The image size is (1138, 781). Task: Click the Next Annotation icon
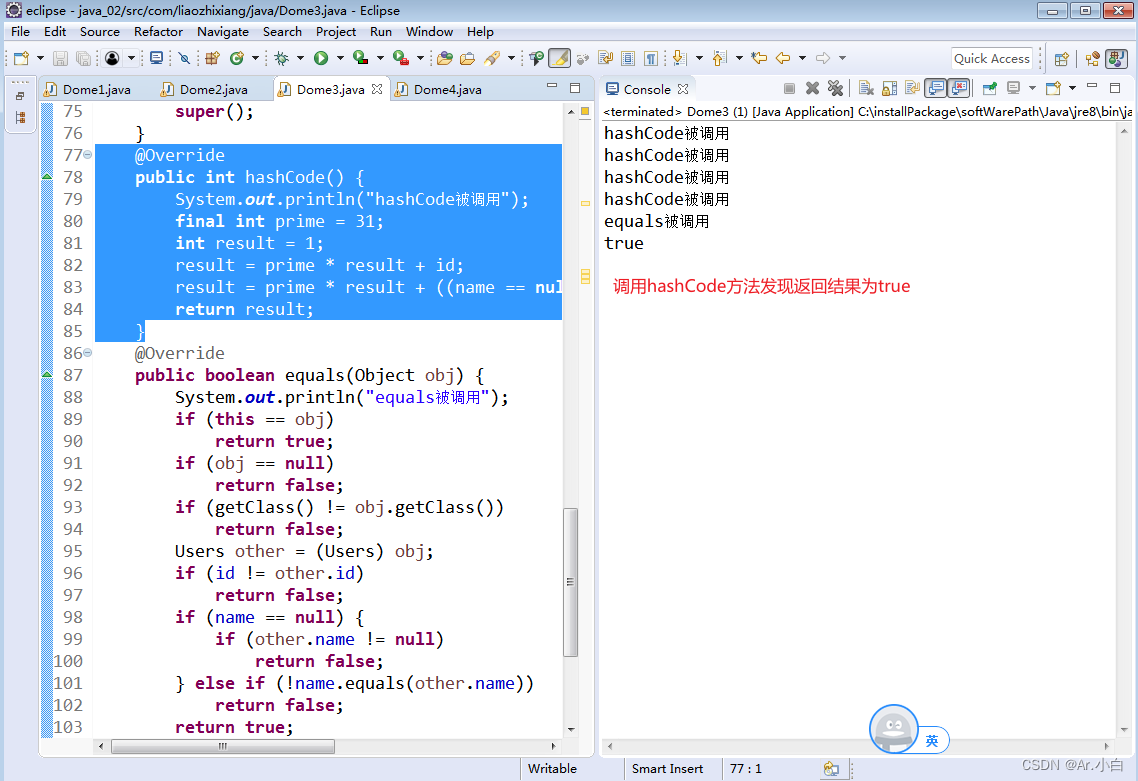click(679, 58)
